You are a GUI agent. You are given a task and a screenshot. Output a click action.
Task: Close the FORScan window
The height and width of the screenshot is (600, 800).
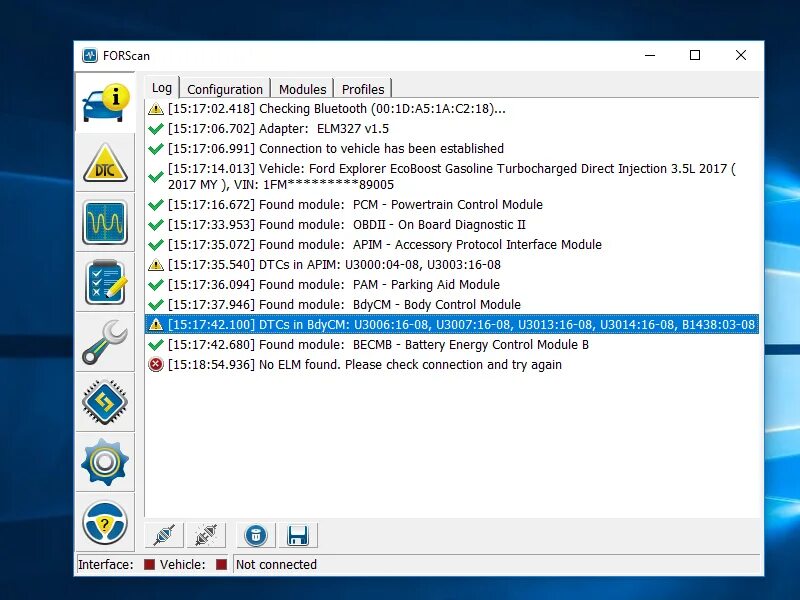tap(741, 55)
